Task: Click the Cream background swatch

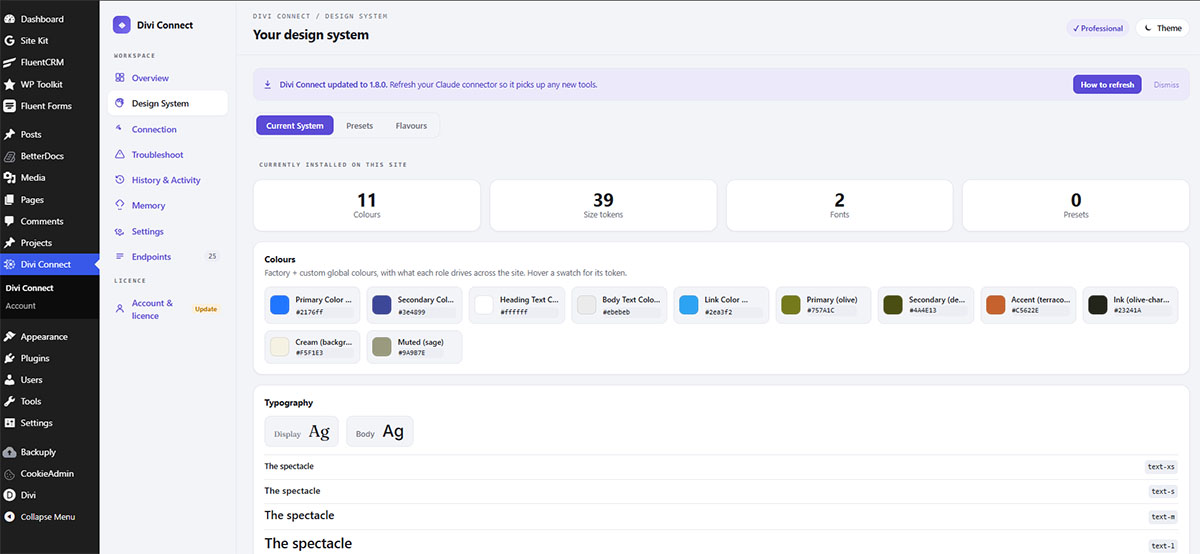Action: 280,347
